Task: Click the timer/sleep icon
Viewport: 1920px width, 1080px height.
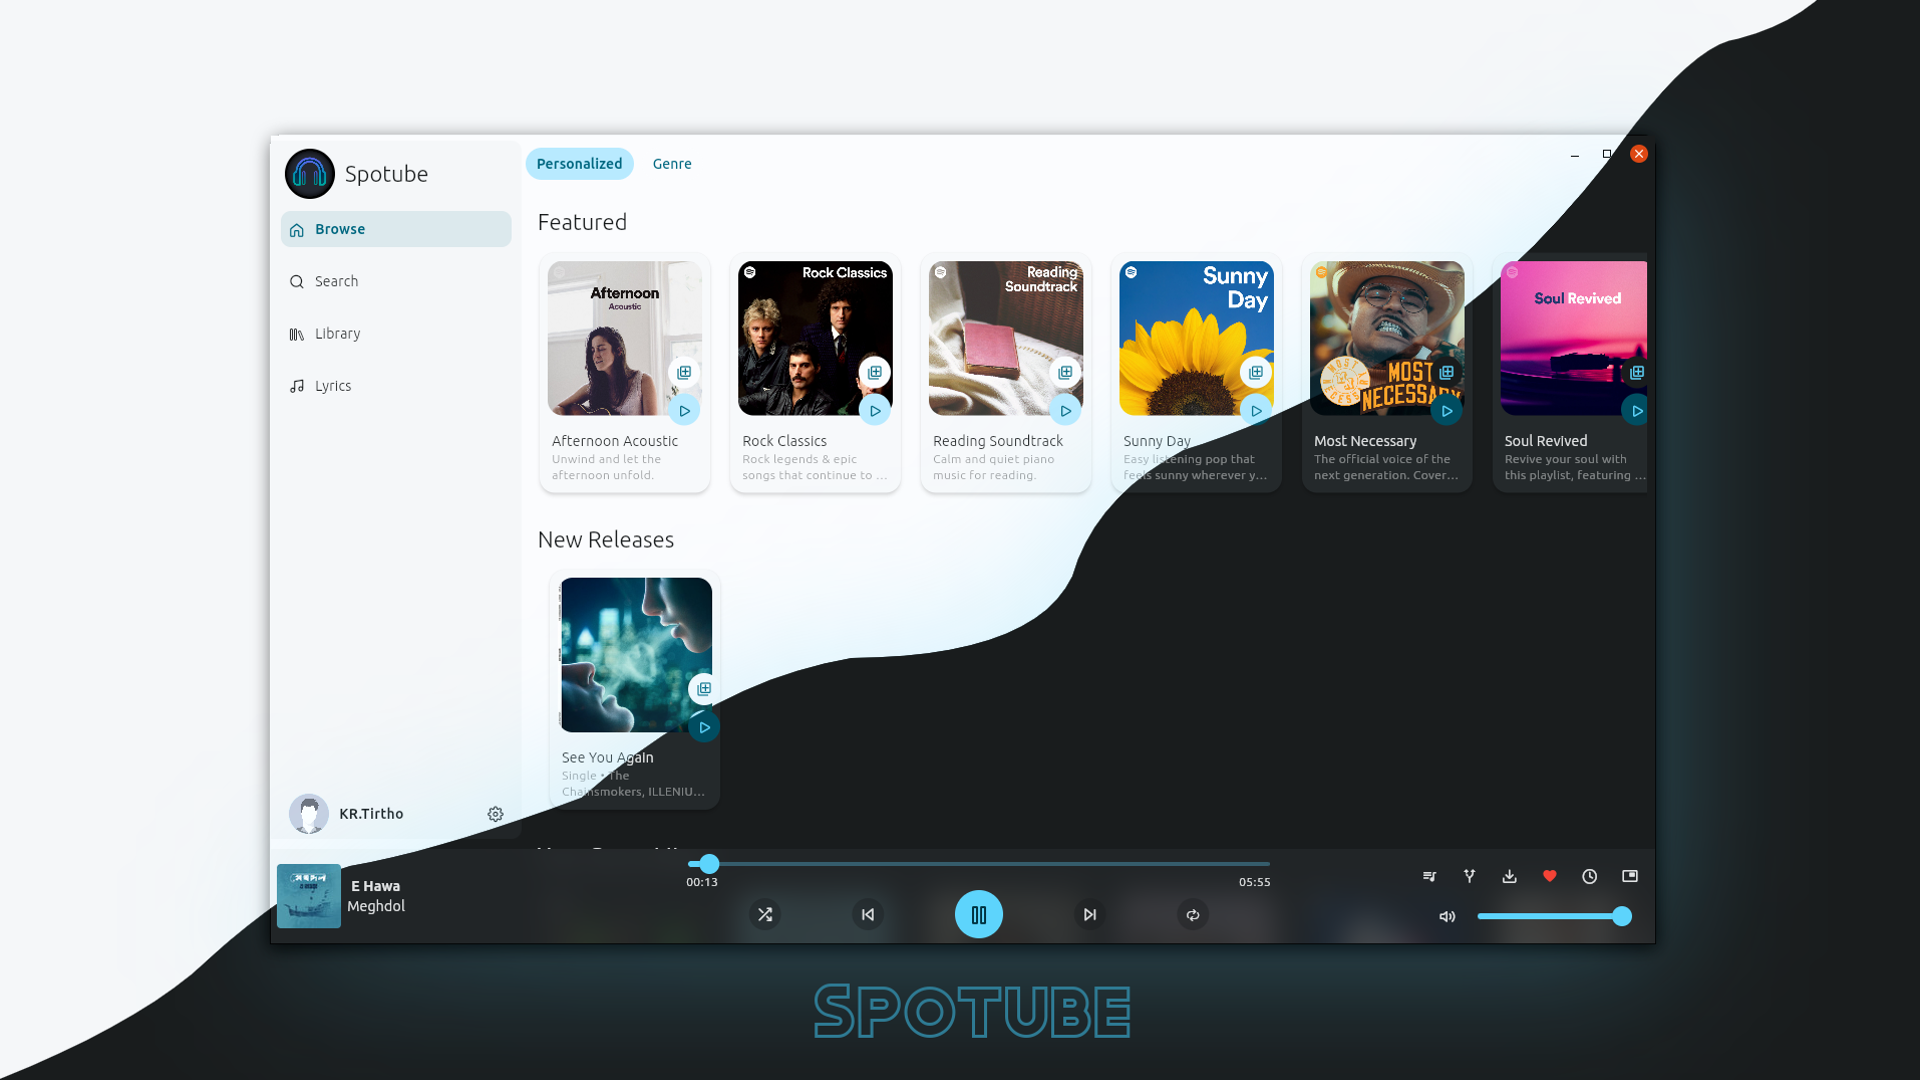Action: tap(1589, 876)
